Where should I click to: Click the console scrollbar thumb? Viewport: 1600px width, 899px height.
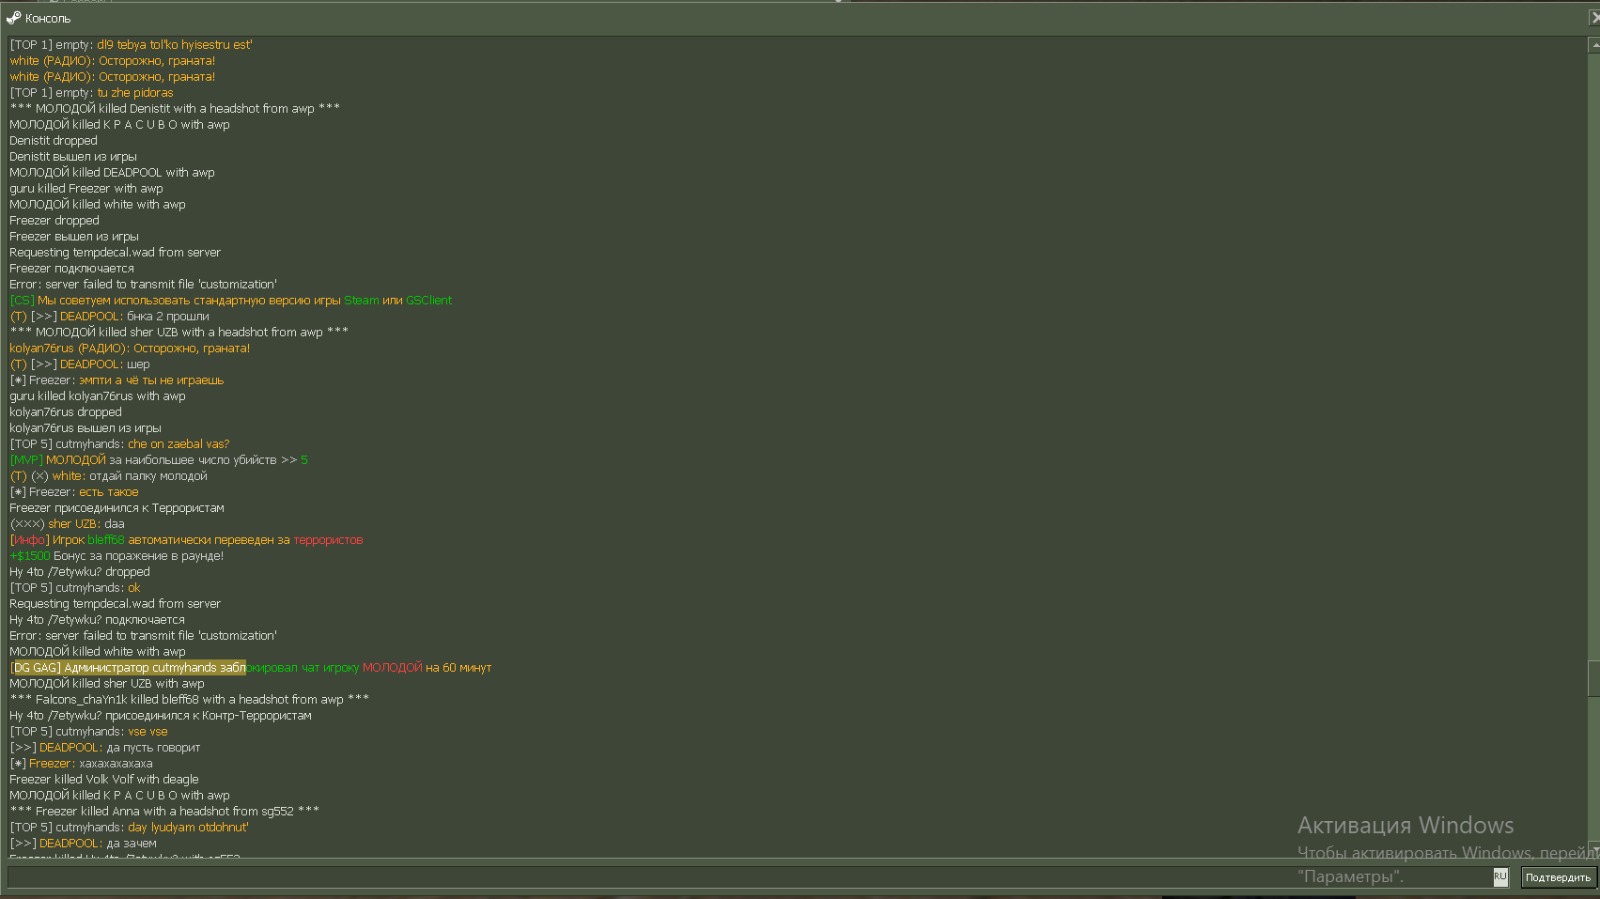click(1593, 678)
